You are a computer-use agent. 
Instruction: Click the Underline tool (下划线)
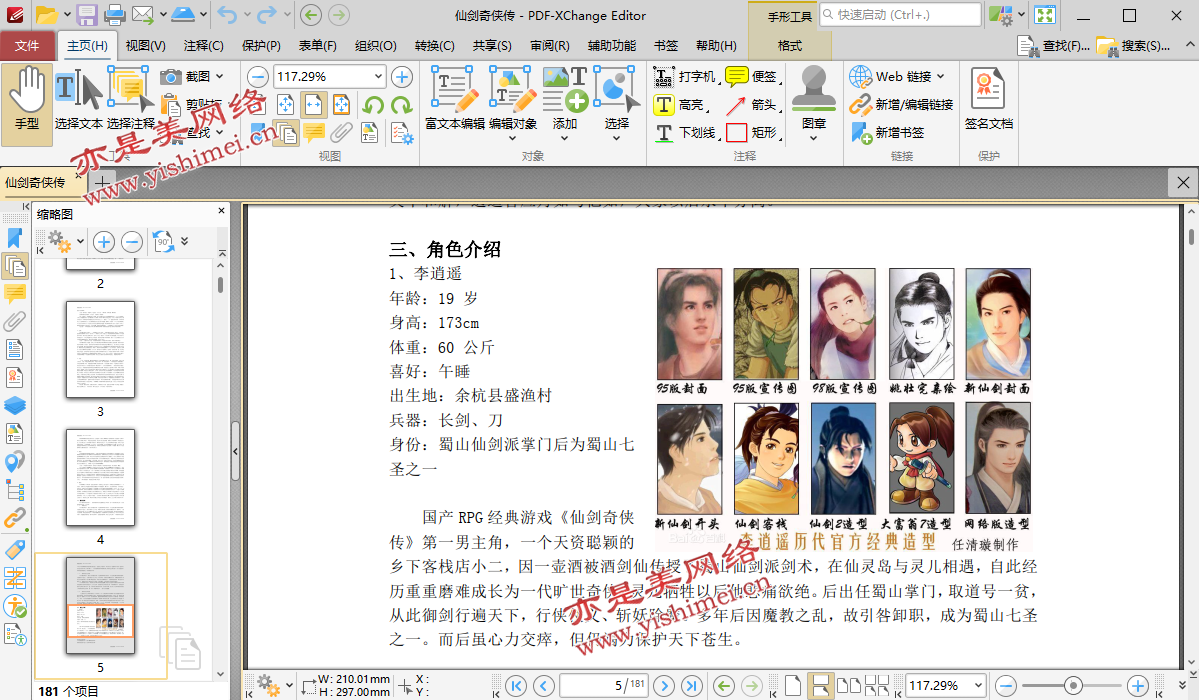coord(687,132)
